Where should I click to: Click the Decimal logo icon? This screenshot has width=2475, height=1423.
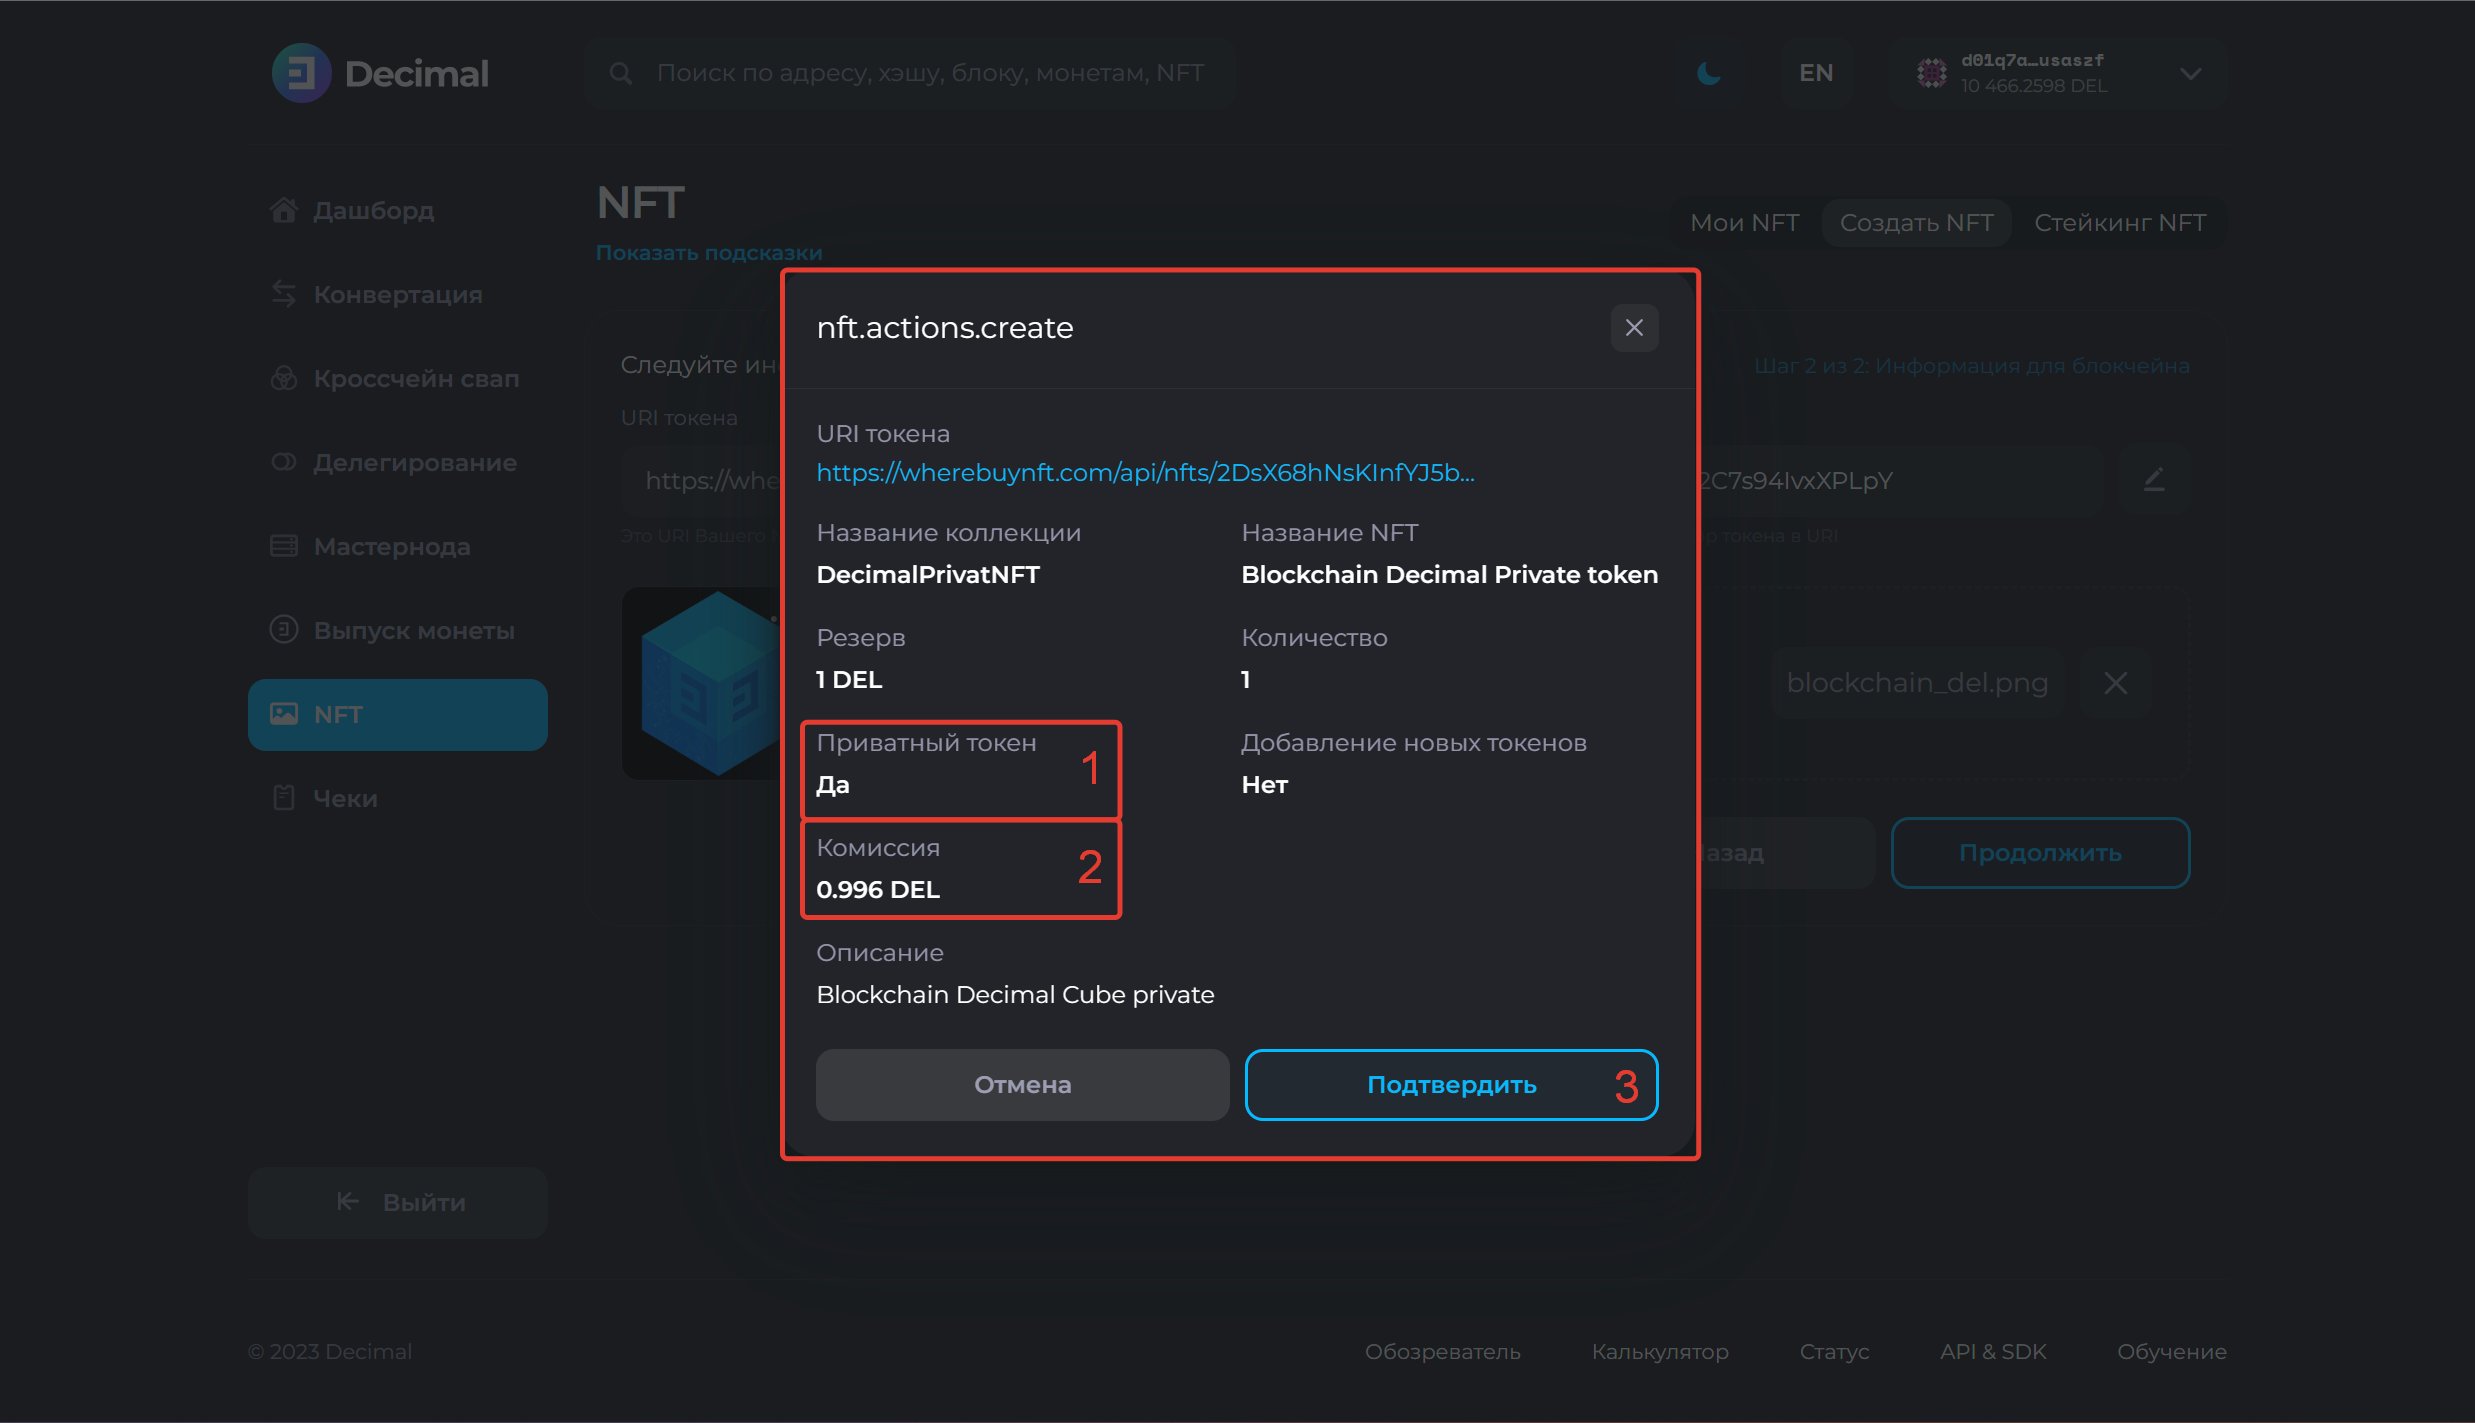(x=301, y=73)
